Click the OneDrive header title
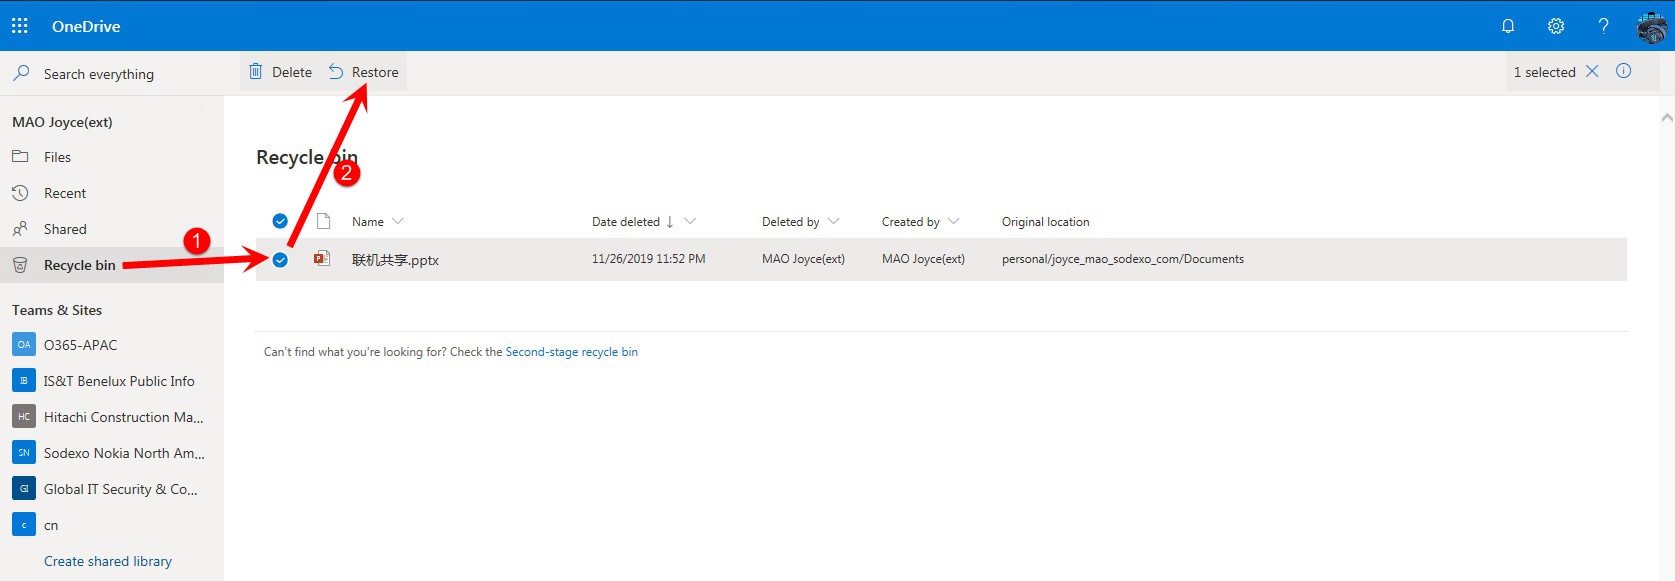This screenshot has height=581, width=1675. click(x=86, y=26)
